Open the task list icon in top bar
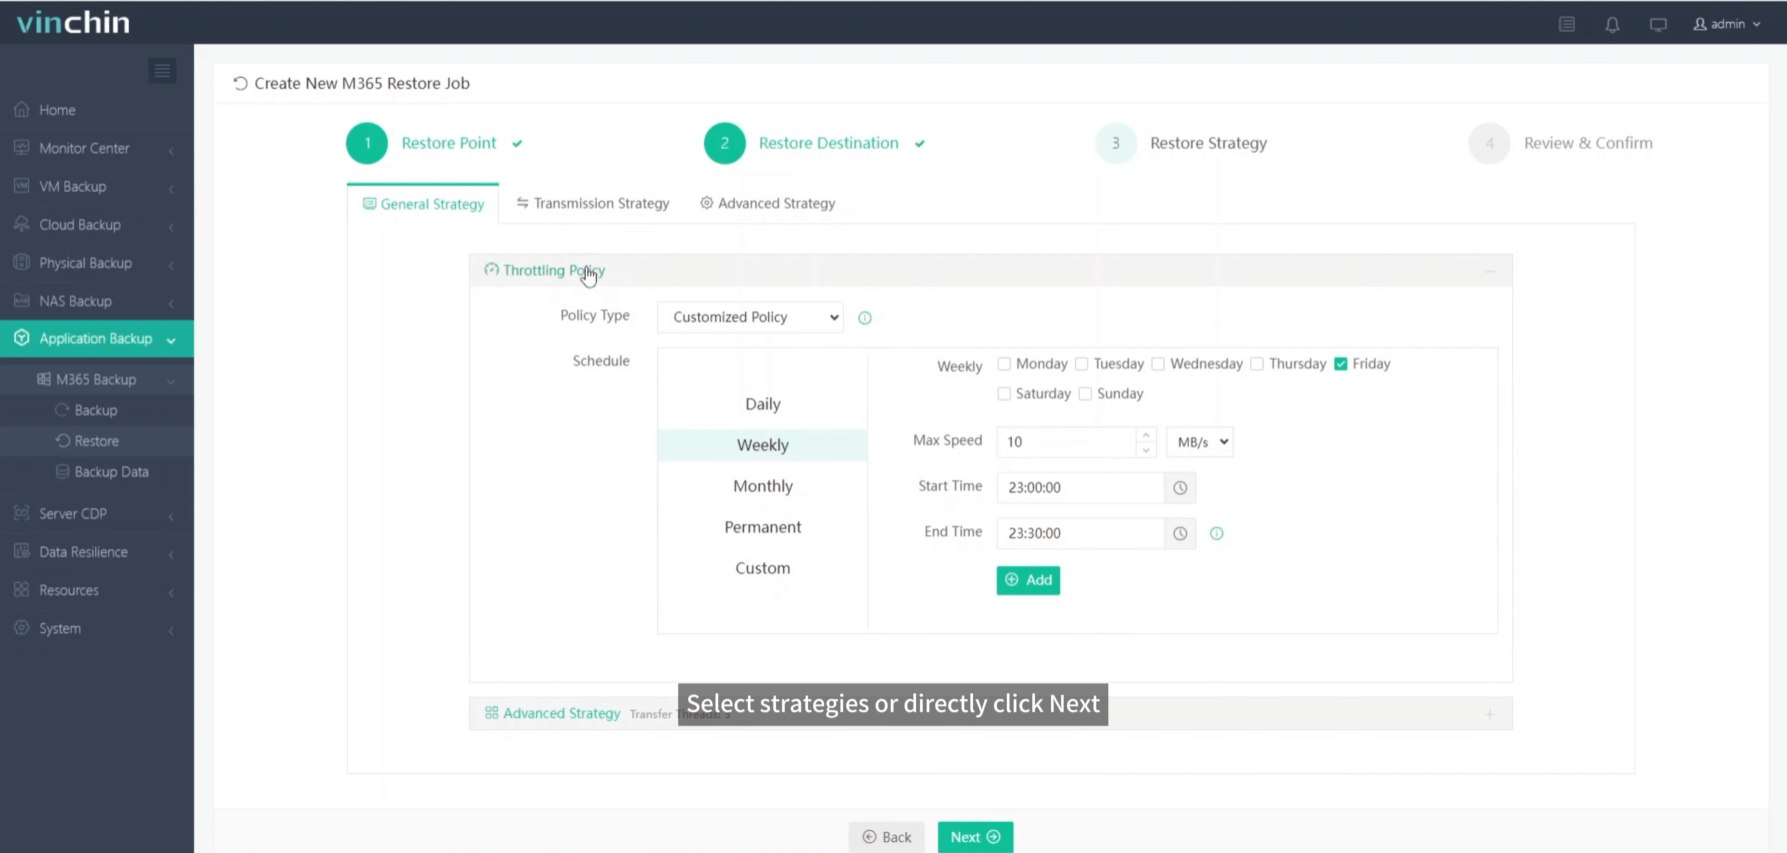 (1567, 24)
